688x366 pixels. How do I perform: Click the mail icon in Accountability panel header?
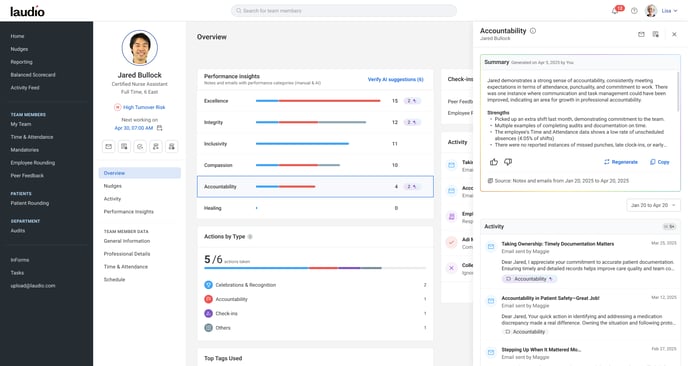[x=641, y=34]
